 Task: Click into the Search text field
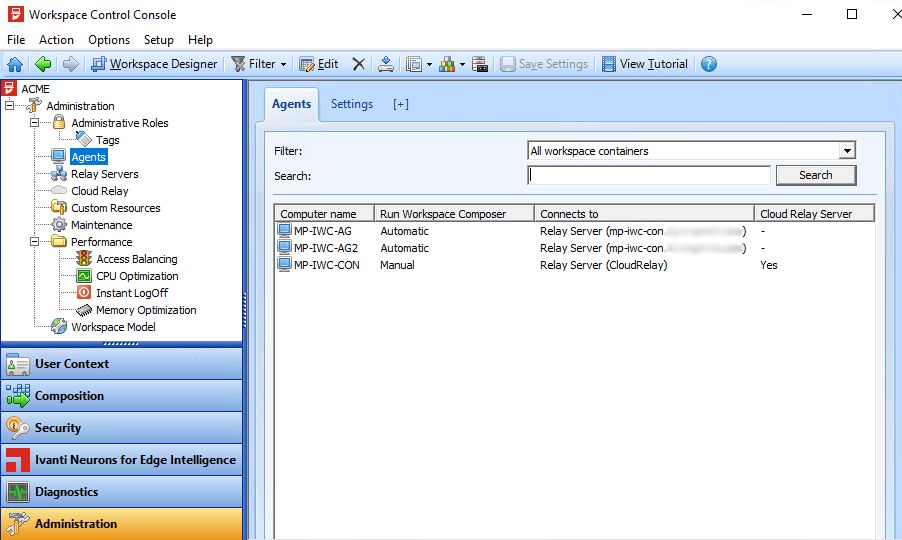click(649, 175)
